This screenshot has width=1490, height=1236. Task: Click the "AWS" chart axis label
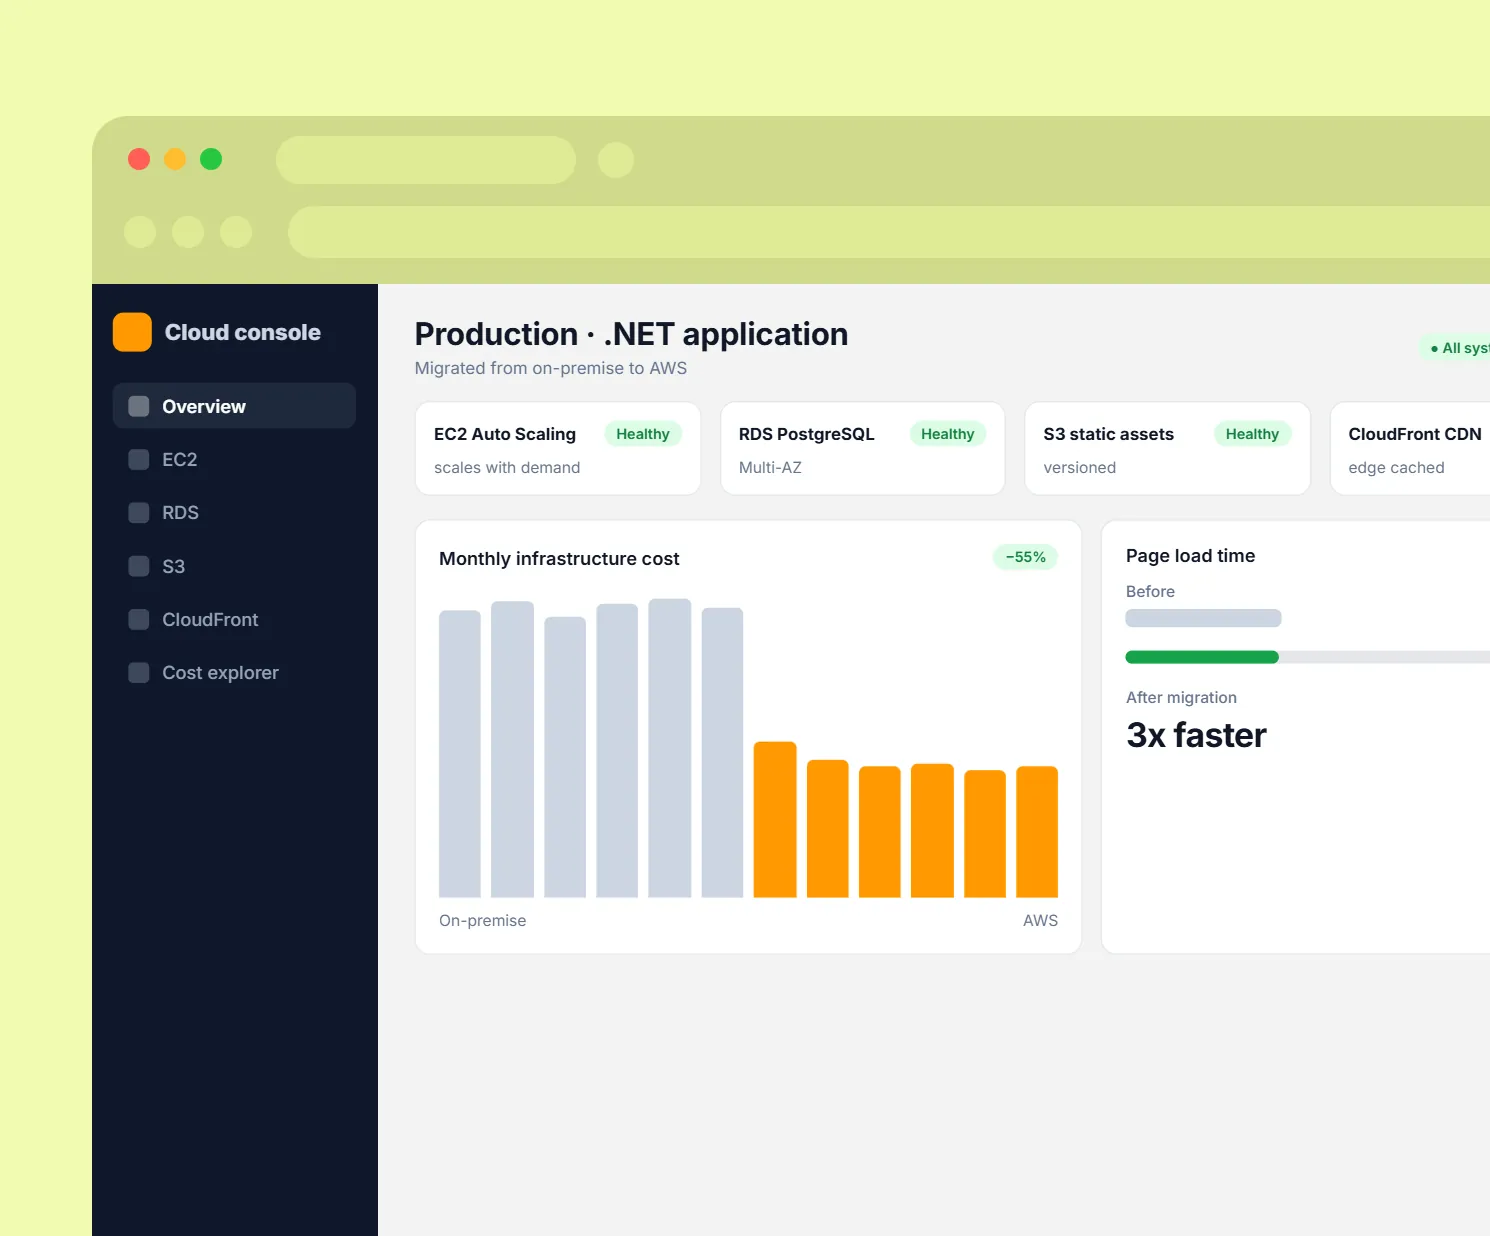(1040, 920)
